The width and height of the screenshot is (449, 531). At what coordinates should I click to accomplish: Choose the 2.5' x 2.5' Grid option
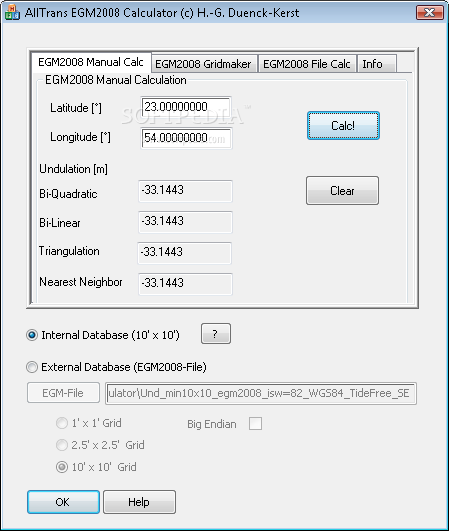[62, 445]
